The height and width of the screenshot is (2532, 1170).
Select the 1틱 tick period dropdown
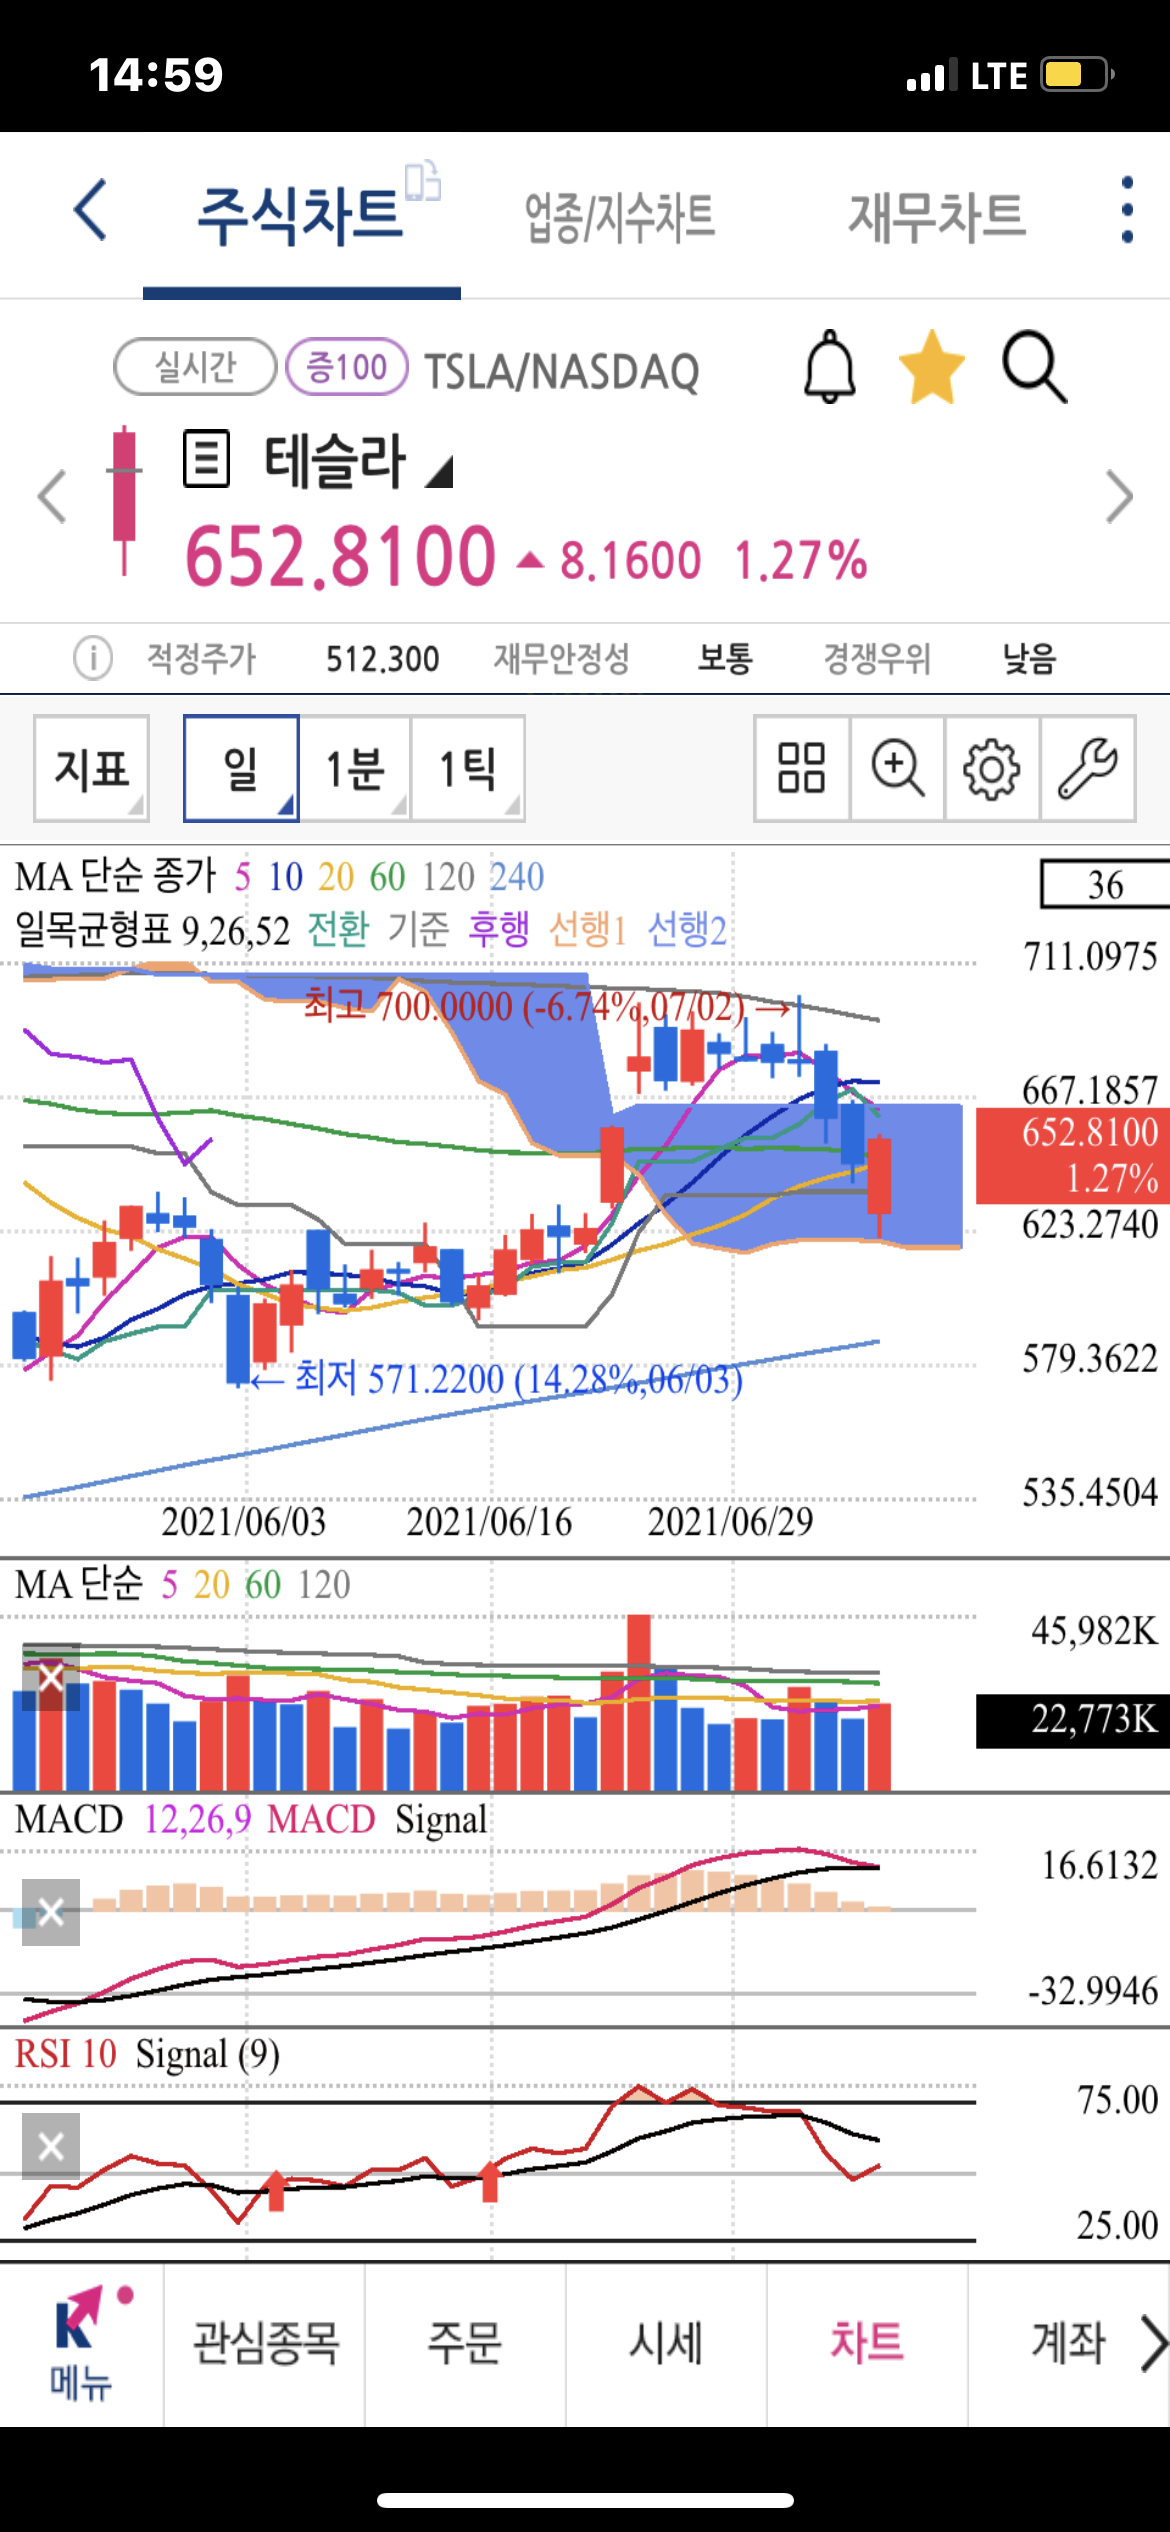point(468,768)
